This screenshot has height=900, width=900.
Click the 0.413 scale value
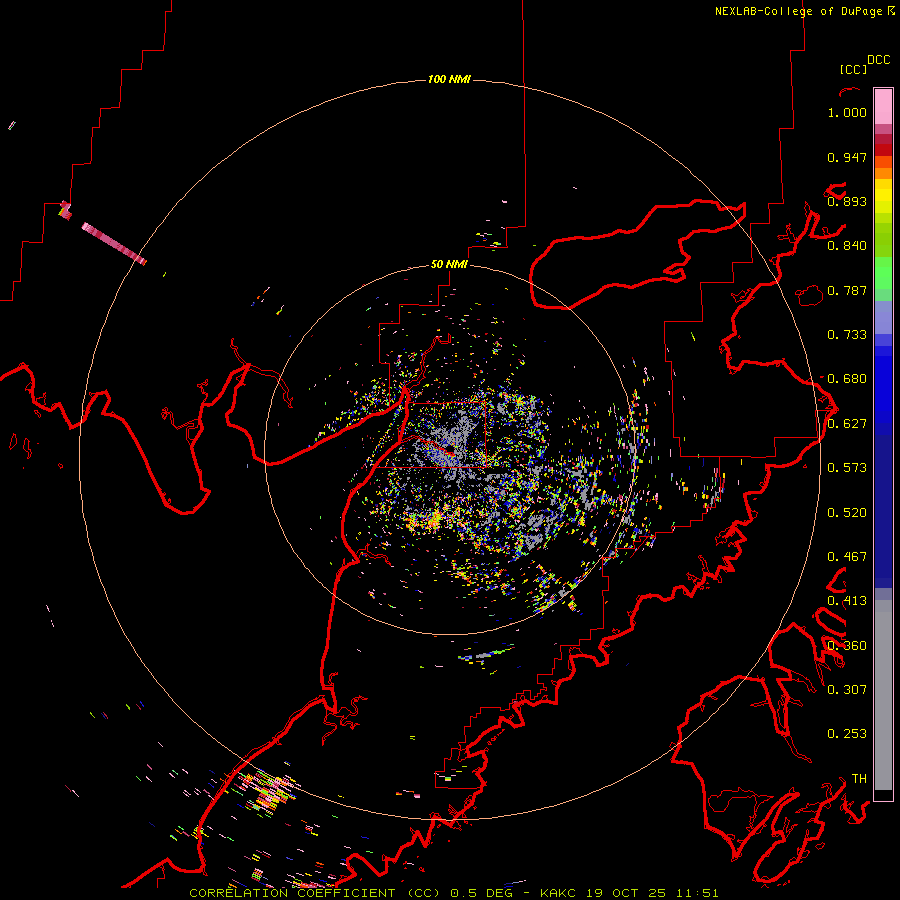click(847, 601)
